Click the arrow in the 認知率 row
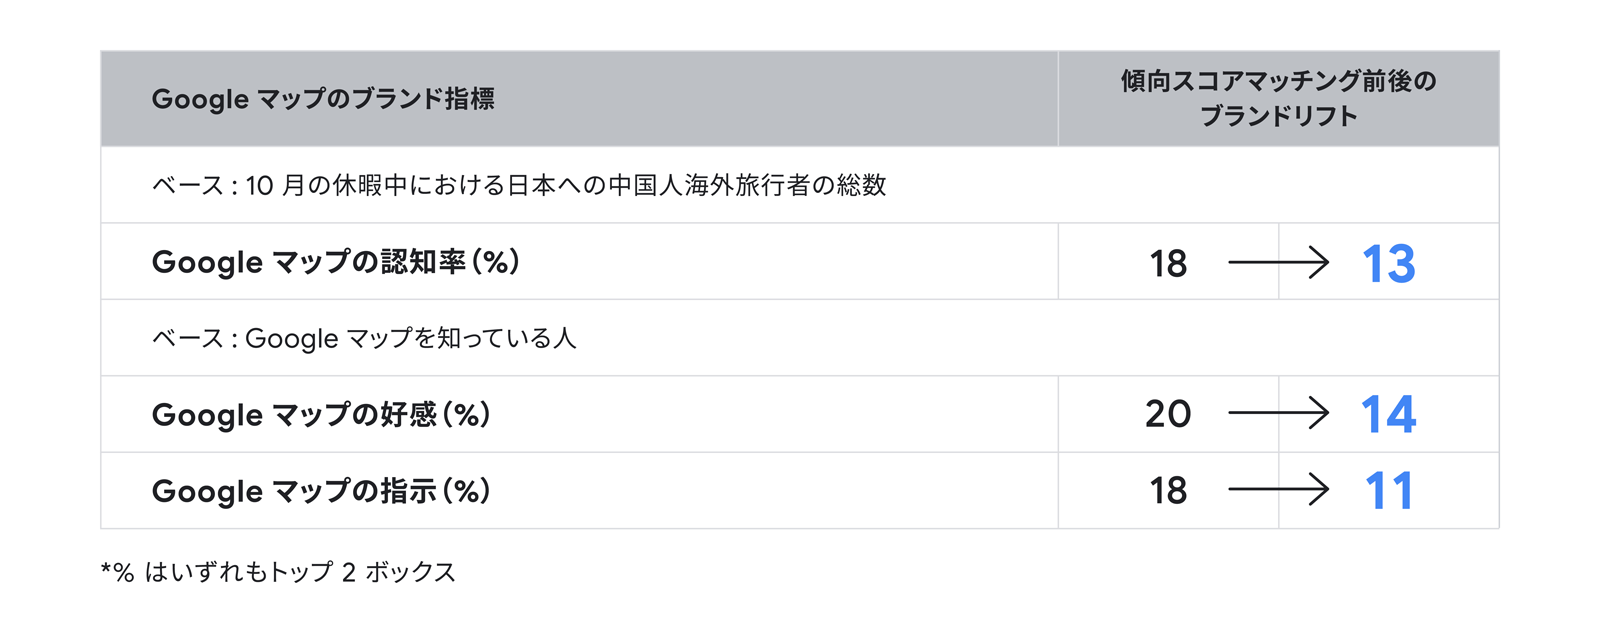 pos(1278,262)
